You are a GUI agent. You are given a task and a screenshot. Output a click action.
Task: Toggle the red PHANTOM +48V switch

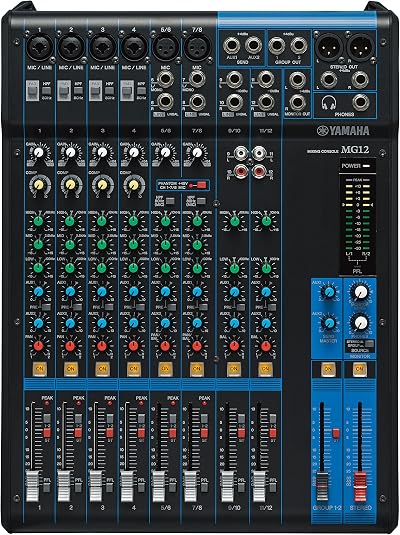(202, 185)
